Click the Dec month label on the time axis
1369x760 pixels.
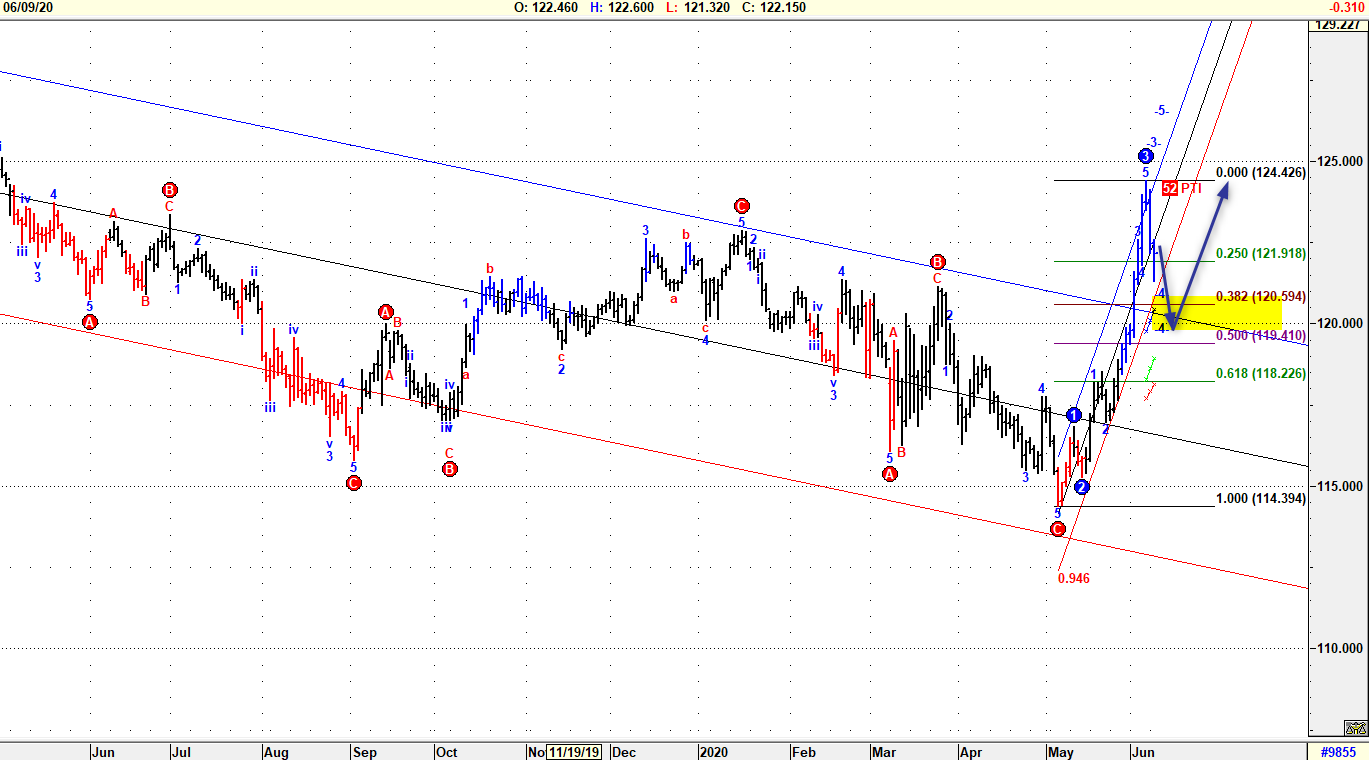(x=625, y=752)
